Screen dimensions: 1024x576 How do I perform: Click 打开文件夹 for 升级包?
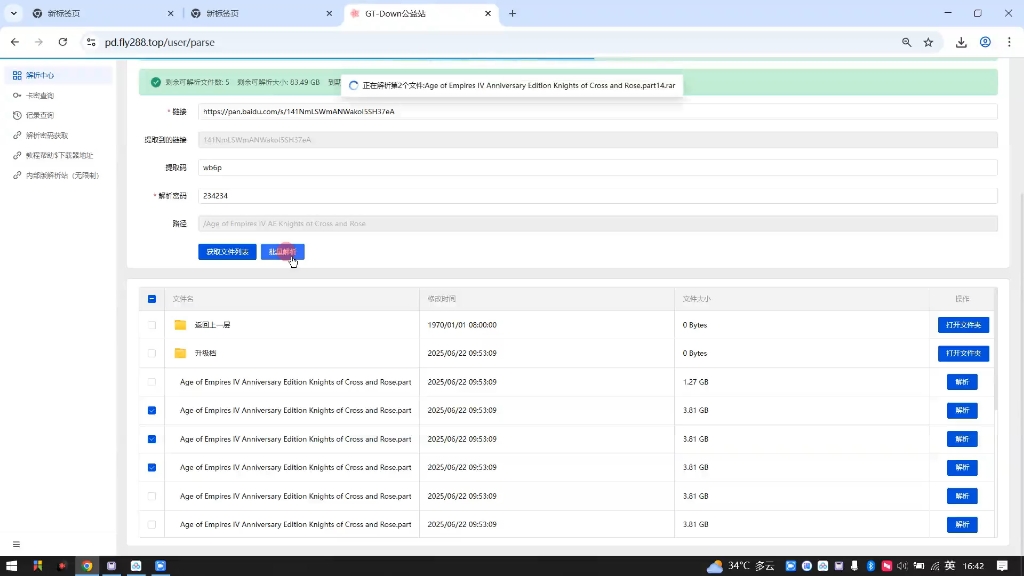pyautogui.click(x=963, y=353)
